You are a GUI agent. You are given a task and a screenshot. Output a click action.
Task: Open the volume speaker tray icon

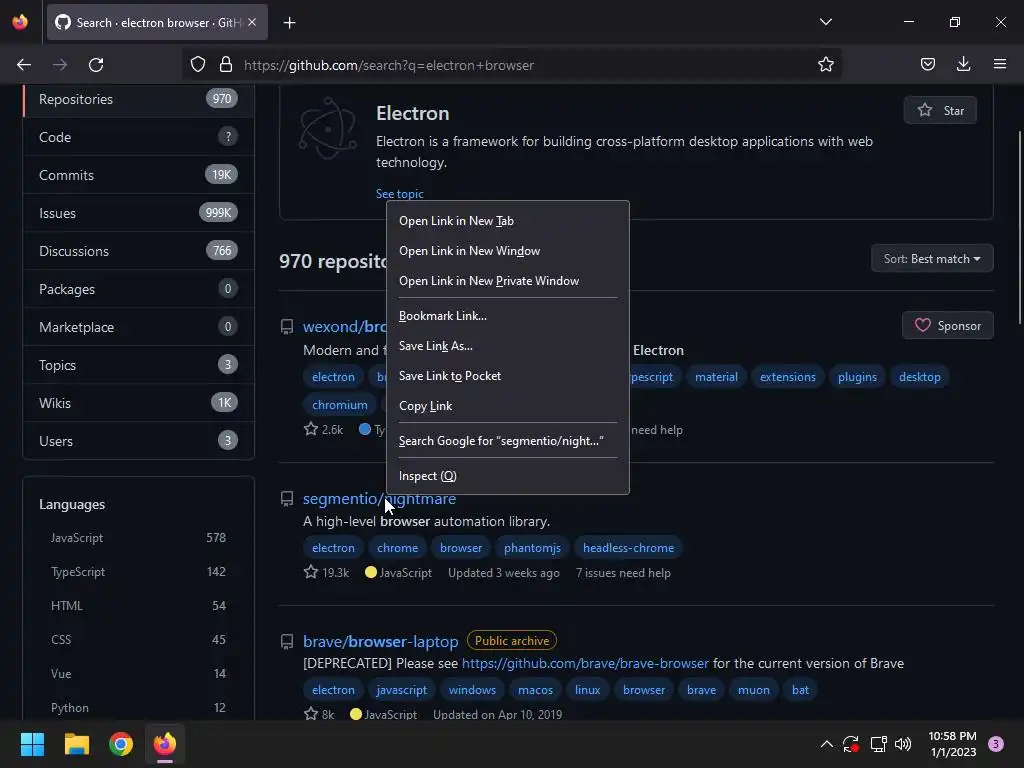point(903,744)
